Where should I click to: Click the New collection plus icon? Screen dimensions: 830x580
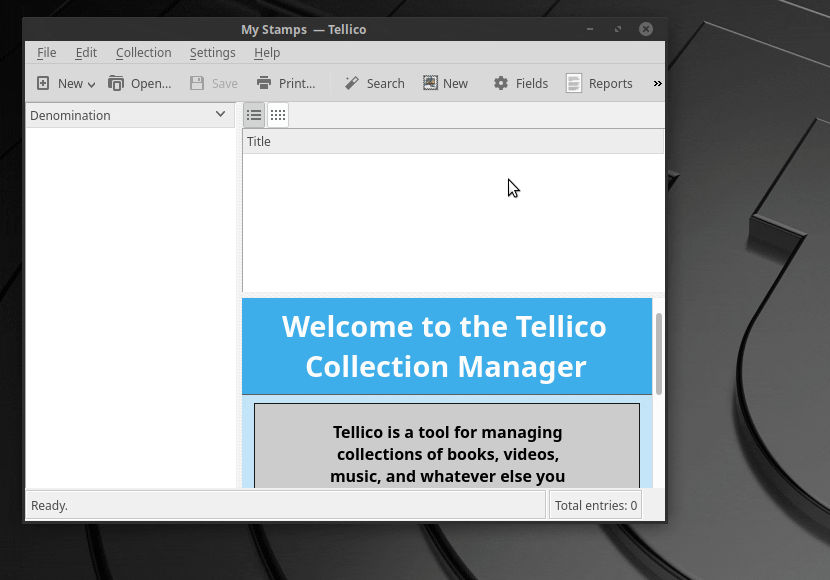(43, 83)
